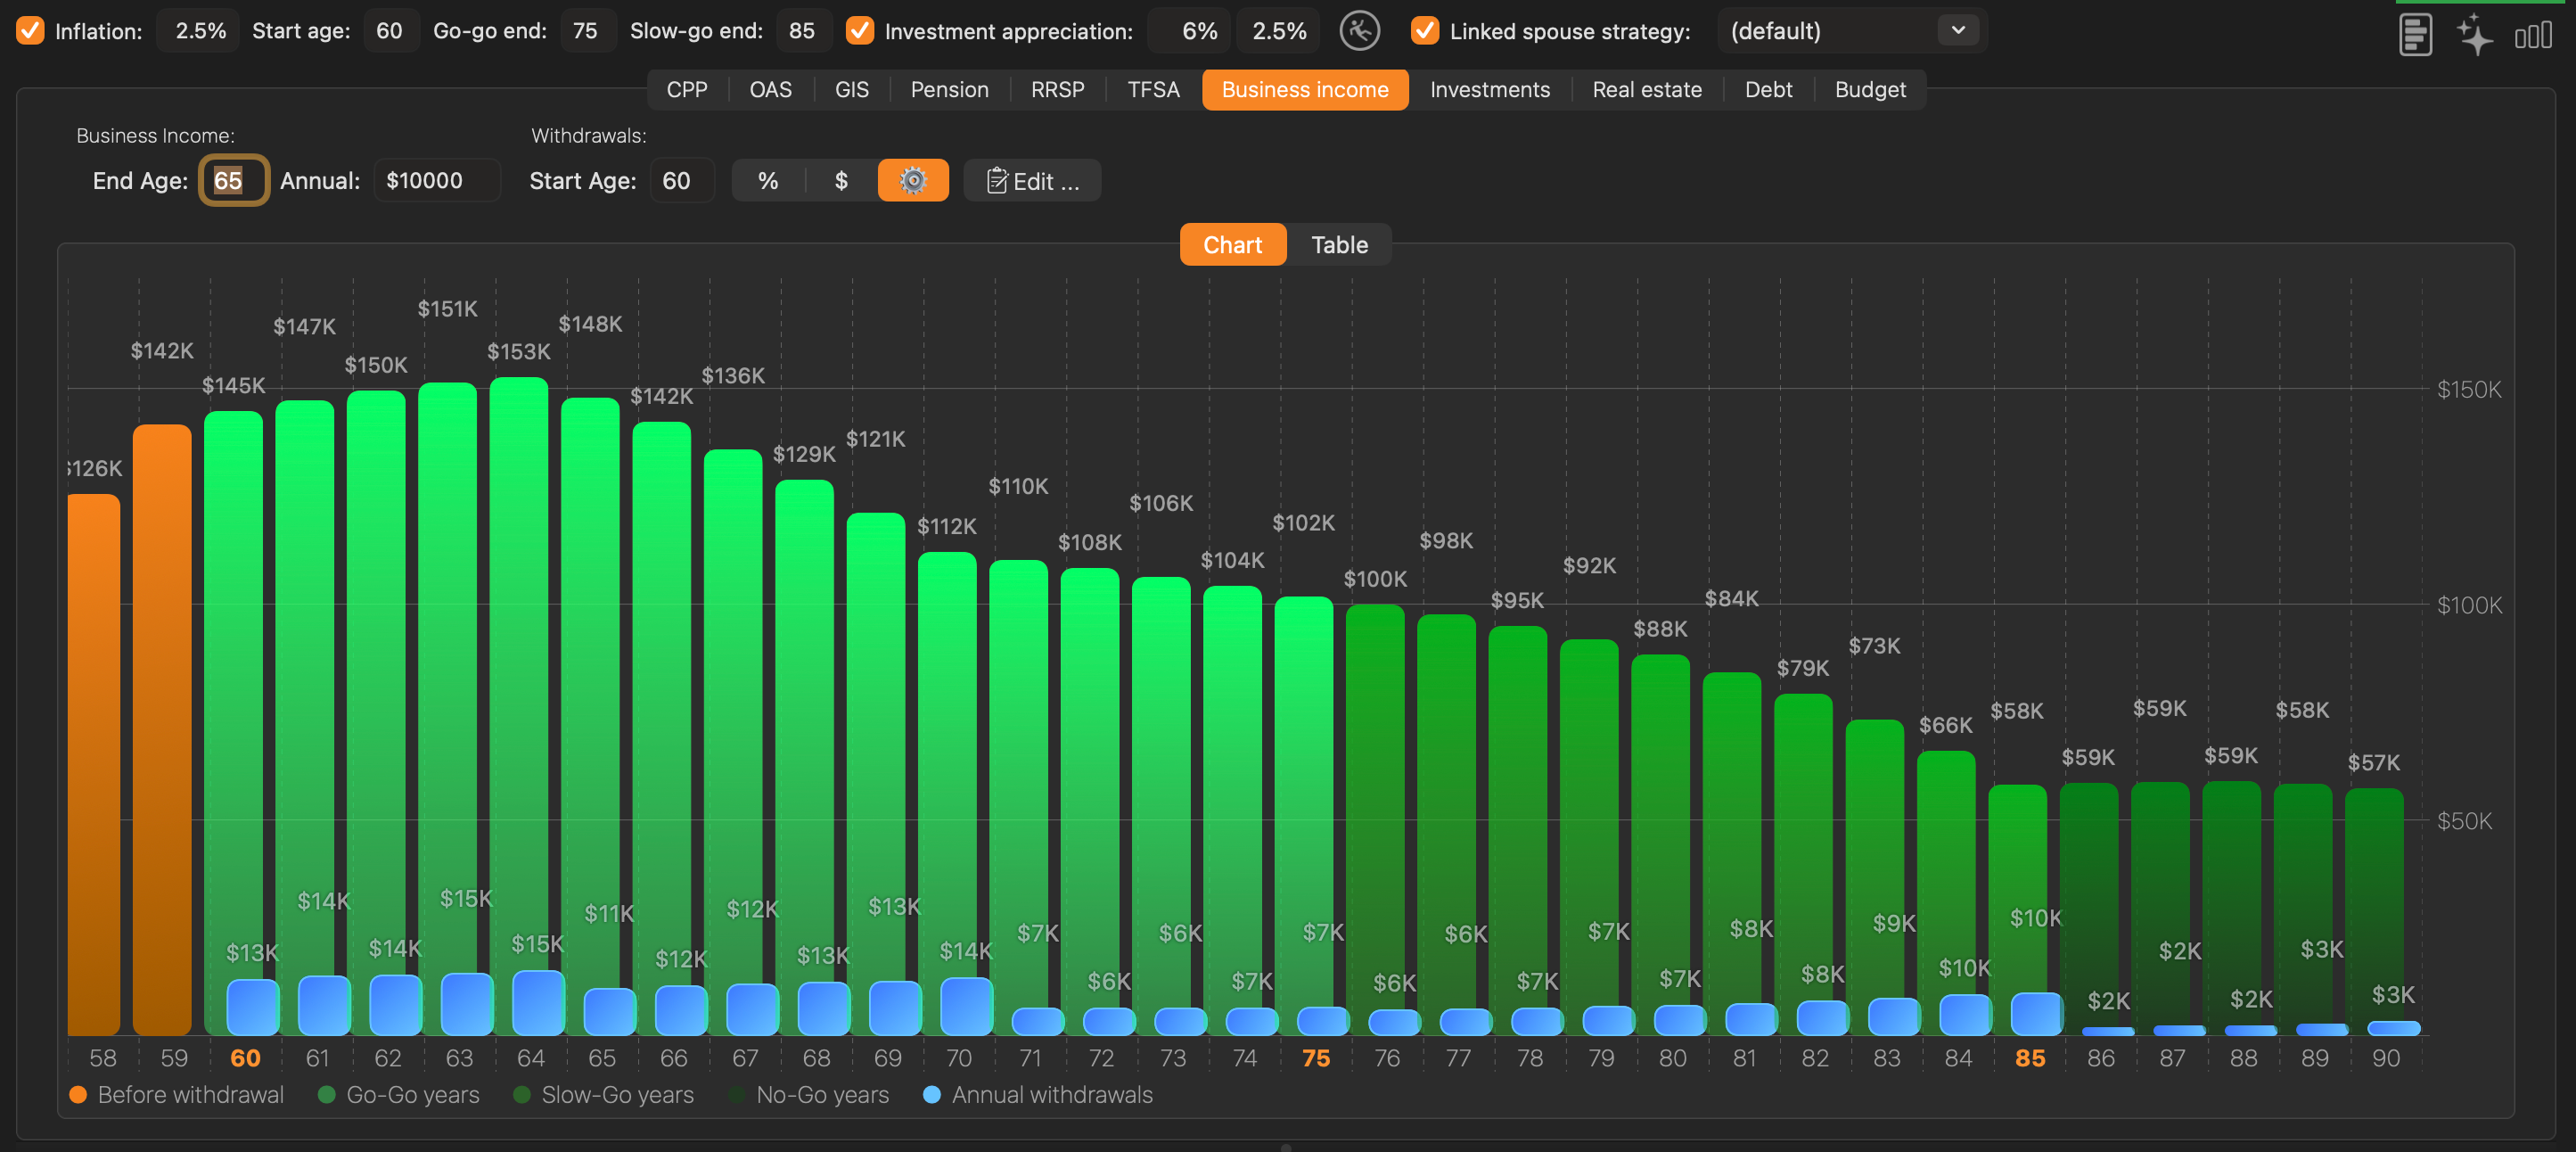This screenshot has width=2576, height=1152.
Task: Click the Withdrawals Start Age field
Action: (x=682, y=181)
